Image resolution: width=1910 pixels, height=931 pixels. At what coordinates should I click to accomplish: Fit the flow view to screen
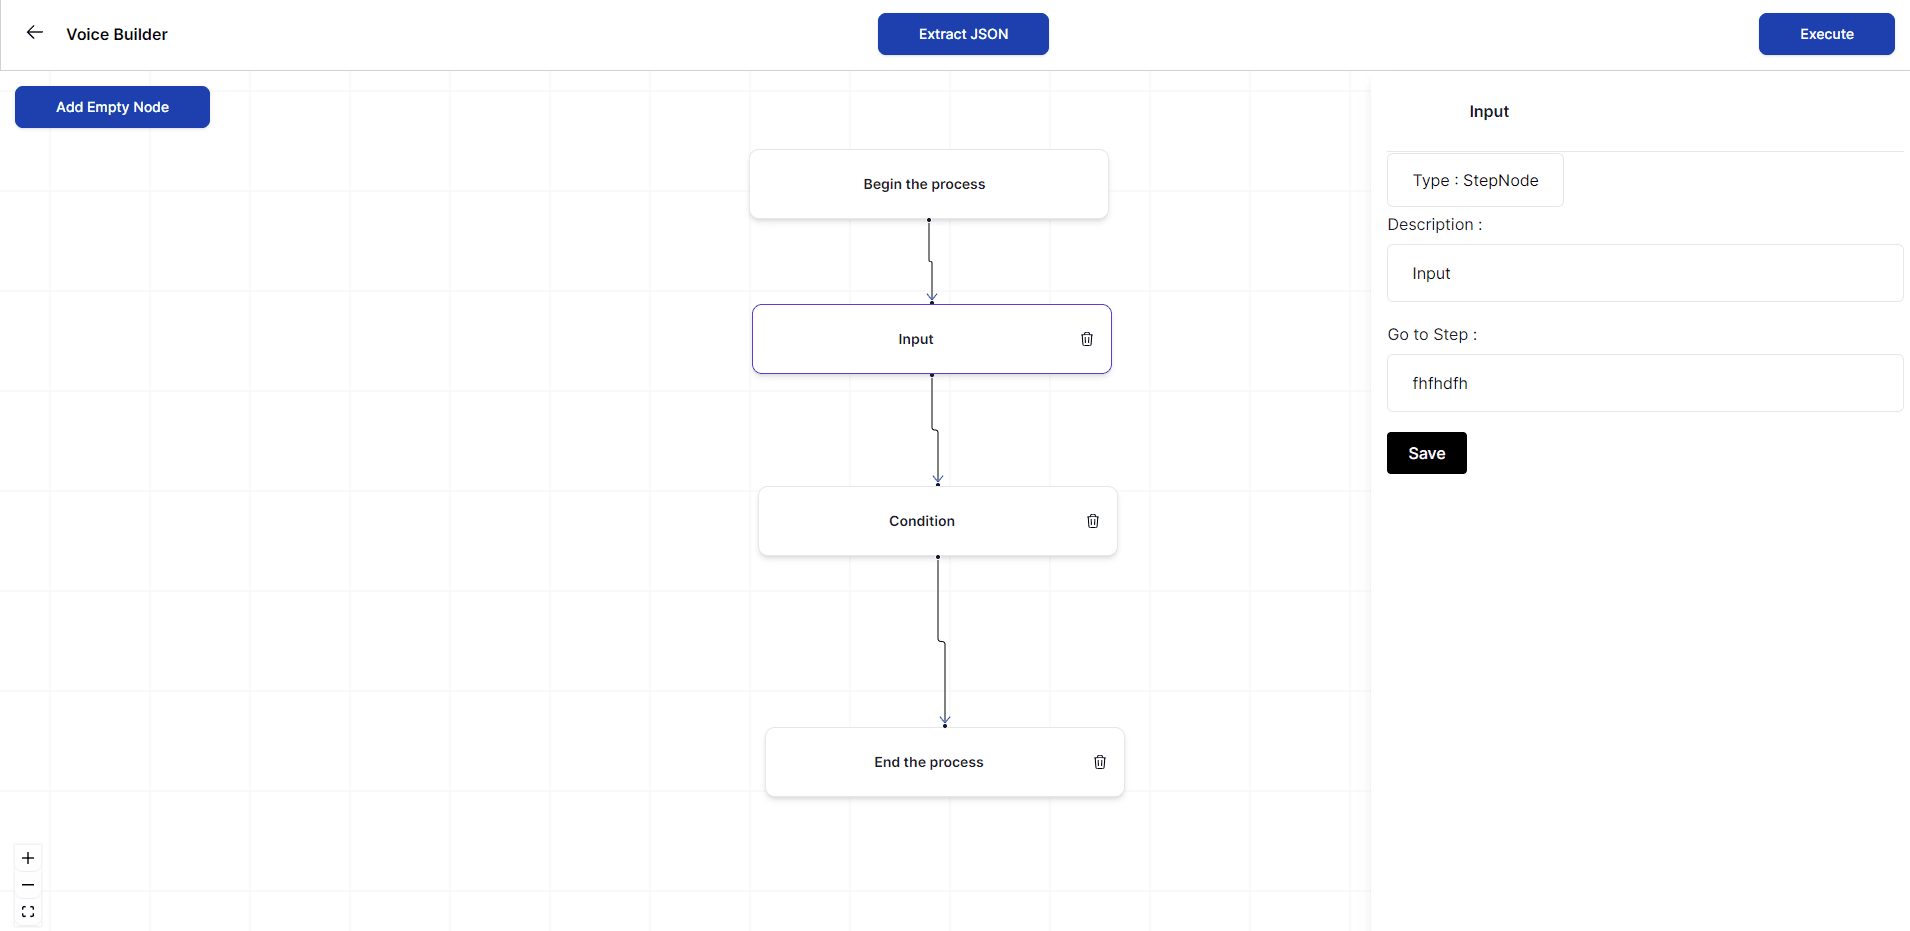coord(28,912)
